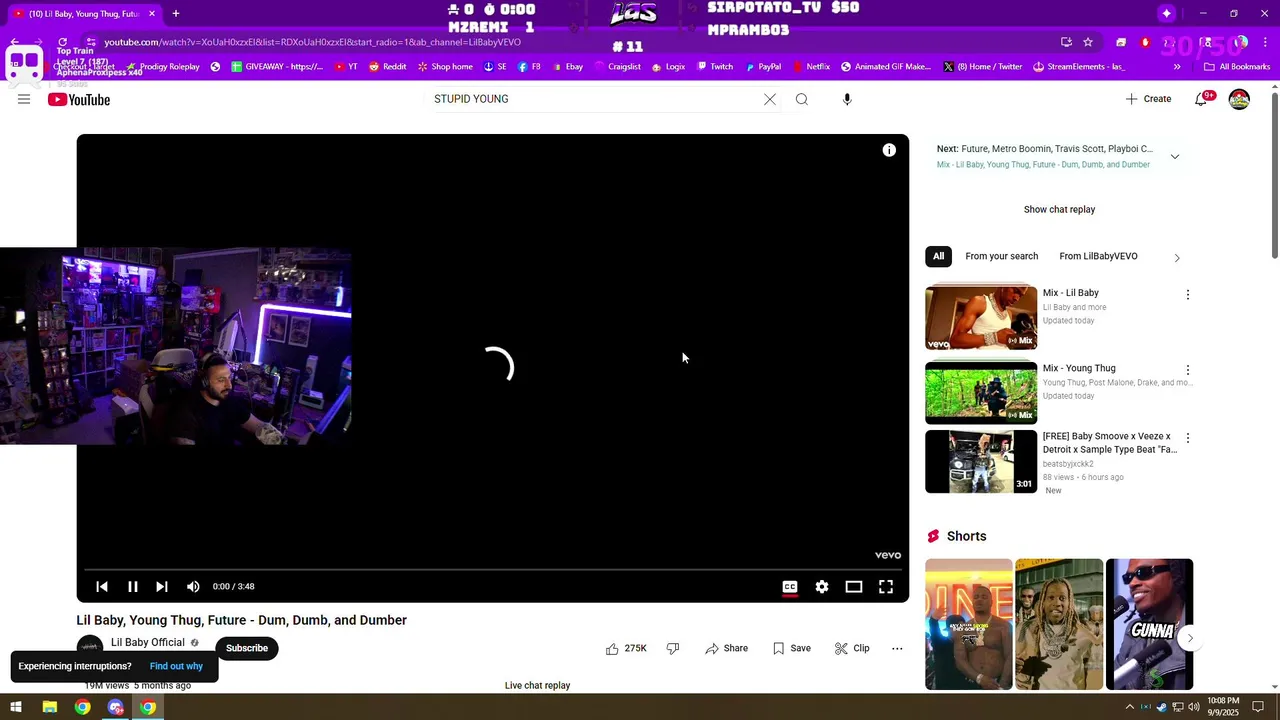Image resolution: width=1280 pixels, height=720 pixels.
Task: Subscribe to Lil Baby Official
Action: click(247, 648)
